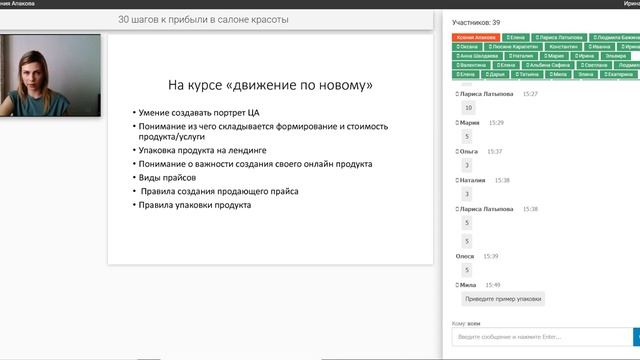Click the Татьяна participant badge
This screenshot has height=360, width=640.
click(527, 74)
